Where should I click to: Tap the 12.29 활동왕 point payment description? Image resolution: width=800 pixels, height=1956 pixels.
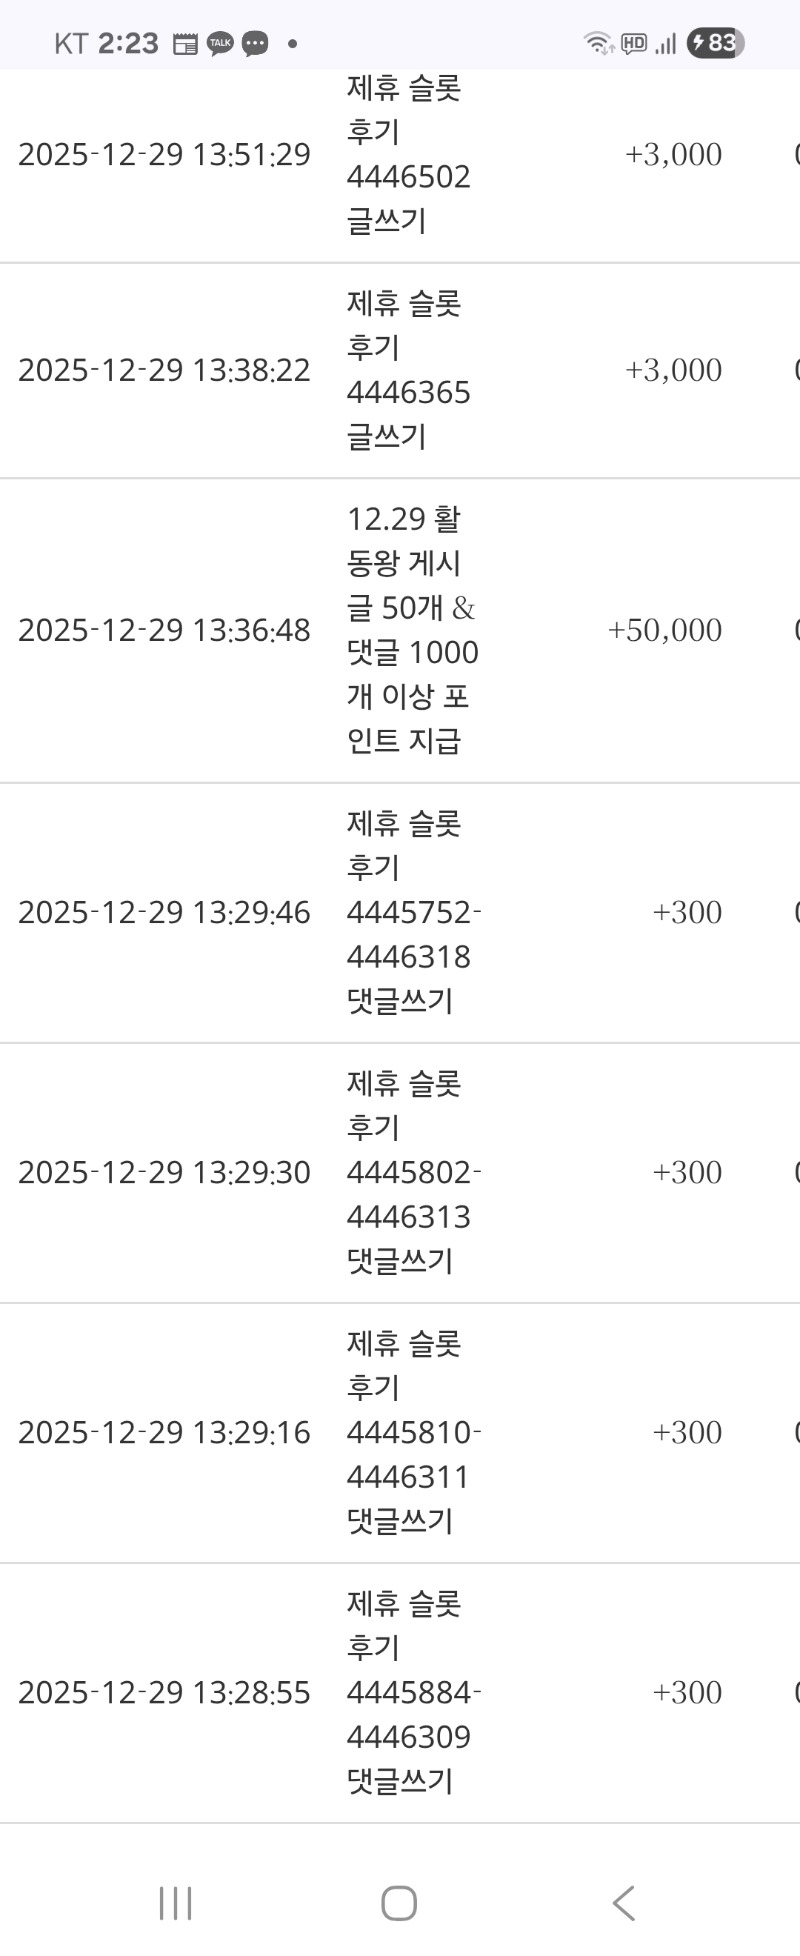[x=411, y=630]
